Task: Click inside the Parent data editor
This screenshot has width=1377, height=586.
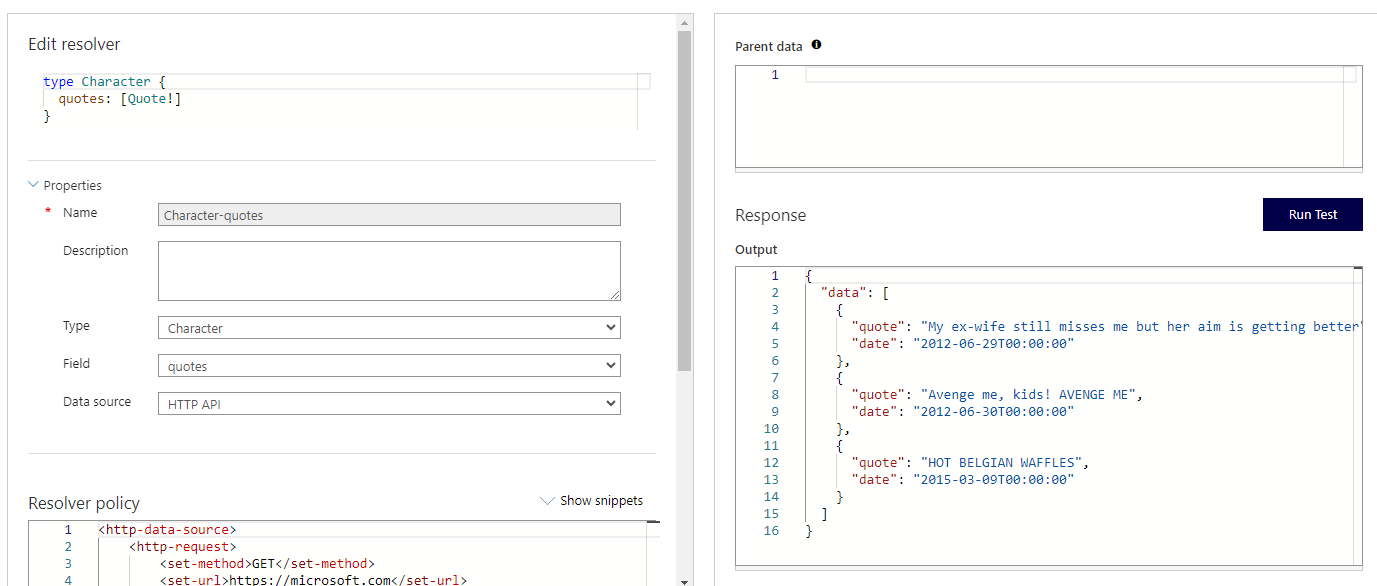Action: pos(1070,115)
